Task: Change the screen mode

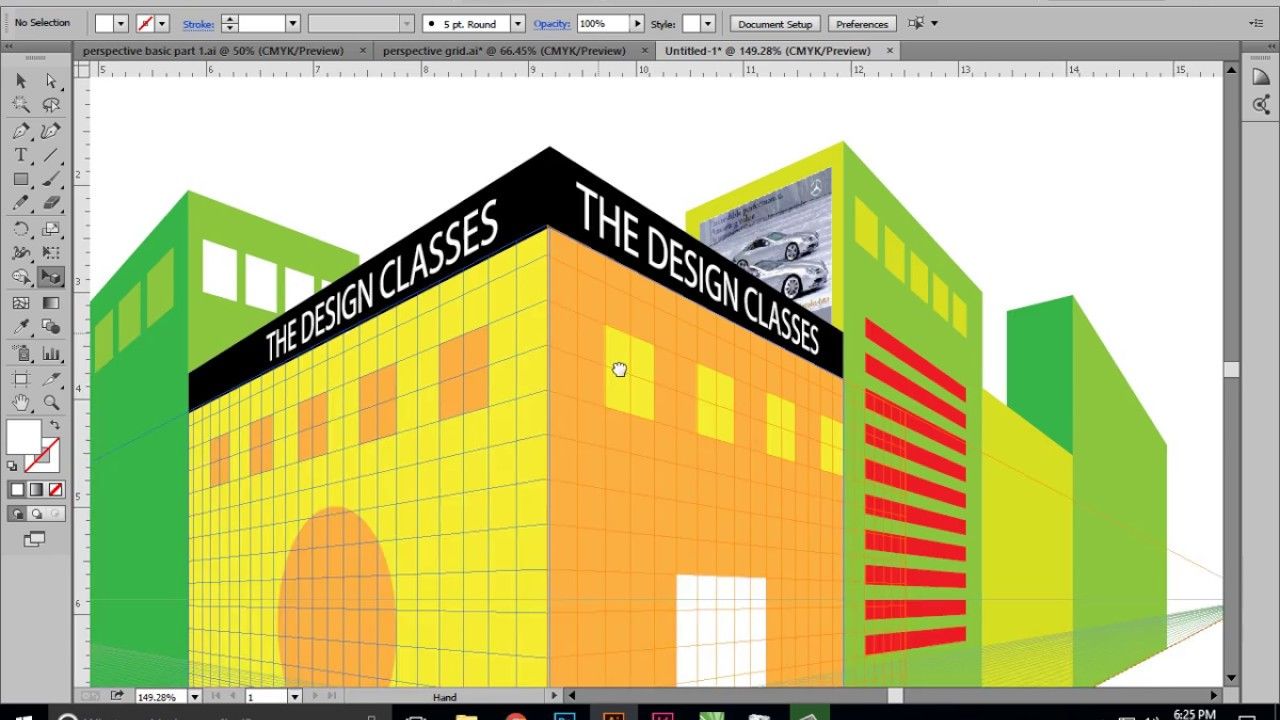Action: click(x=35, y=539)
